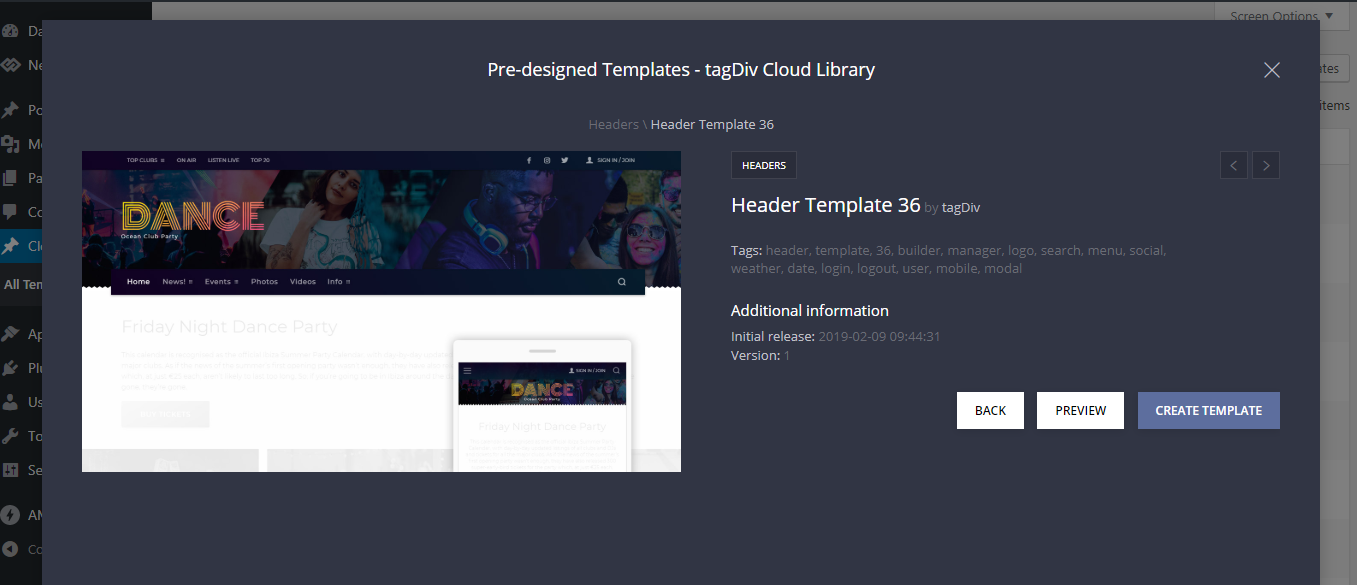Click 'Header Template 36' in the breadcrumb
The height and width of the screenshot is (585, 1357).
pos(712,124)
